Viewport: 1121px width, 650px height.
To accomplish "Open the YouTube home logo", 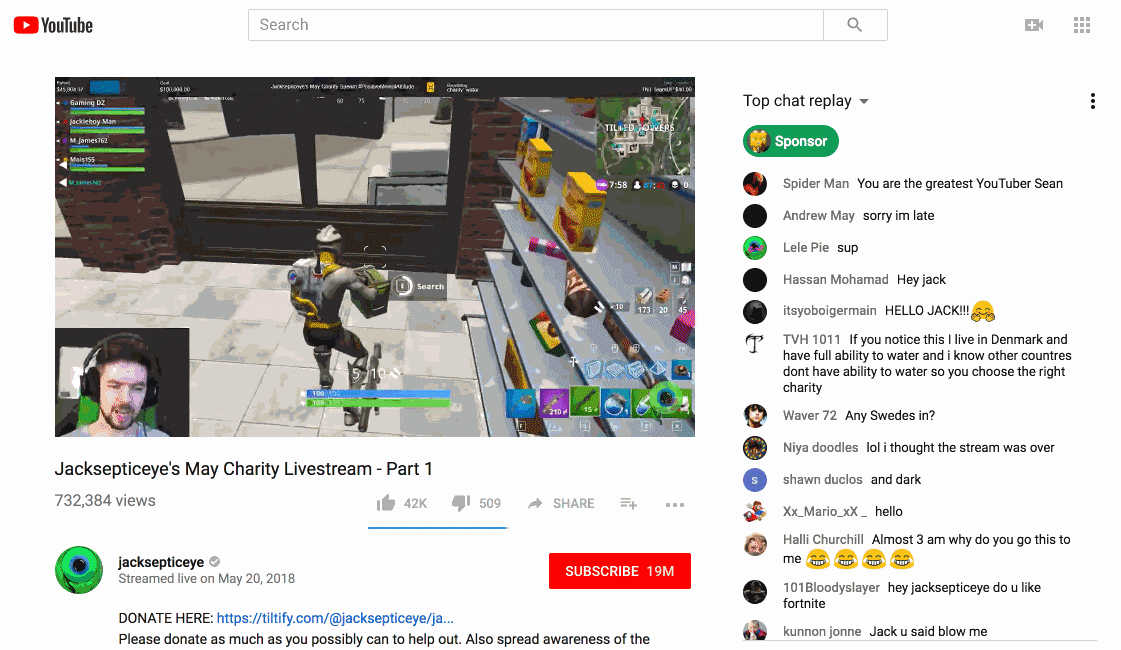I will pos(53,25).
